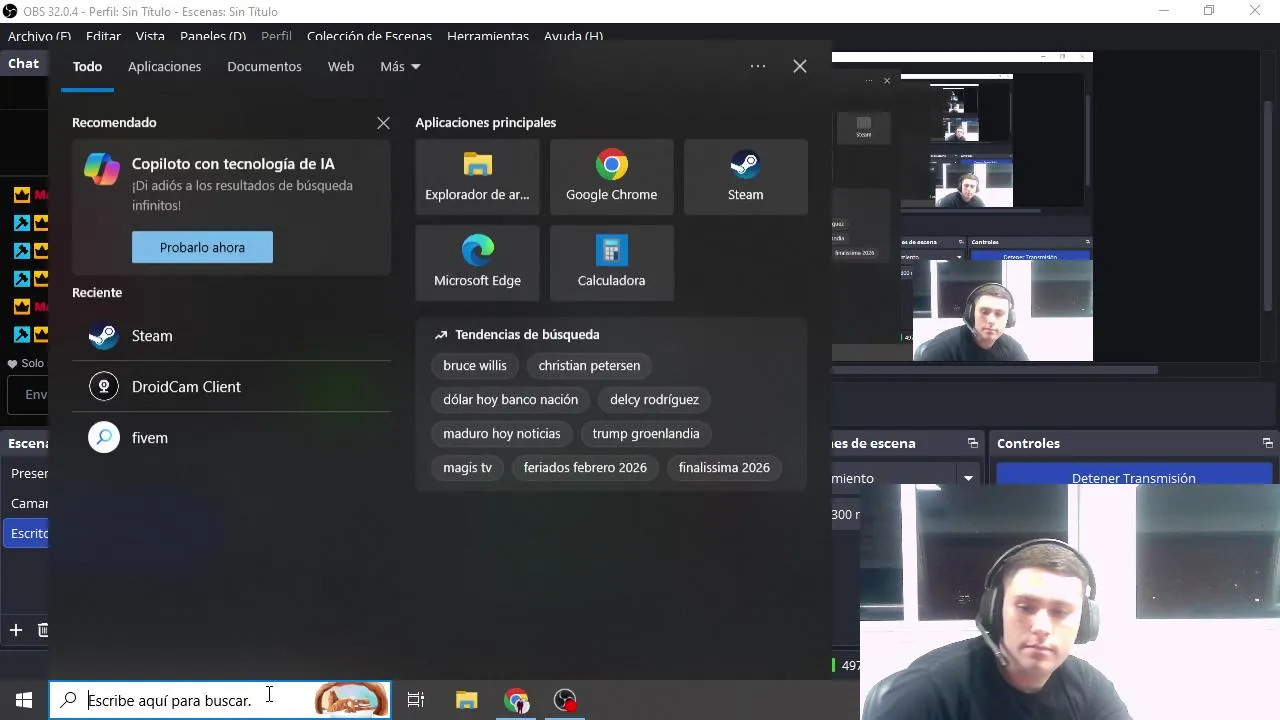1280x720 pixels.
Task: Search trend dólar hoy banco nación
Action: 511,400
